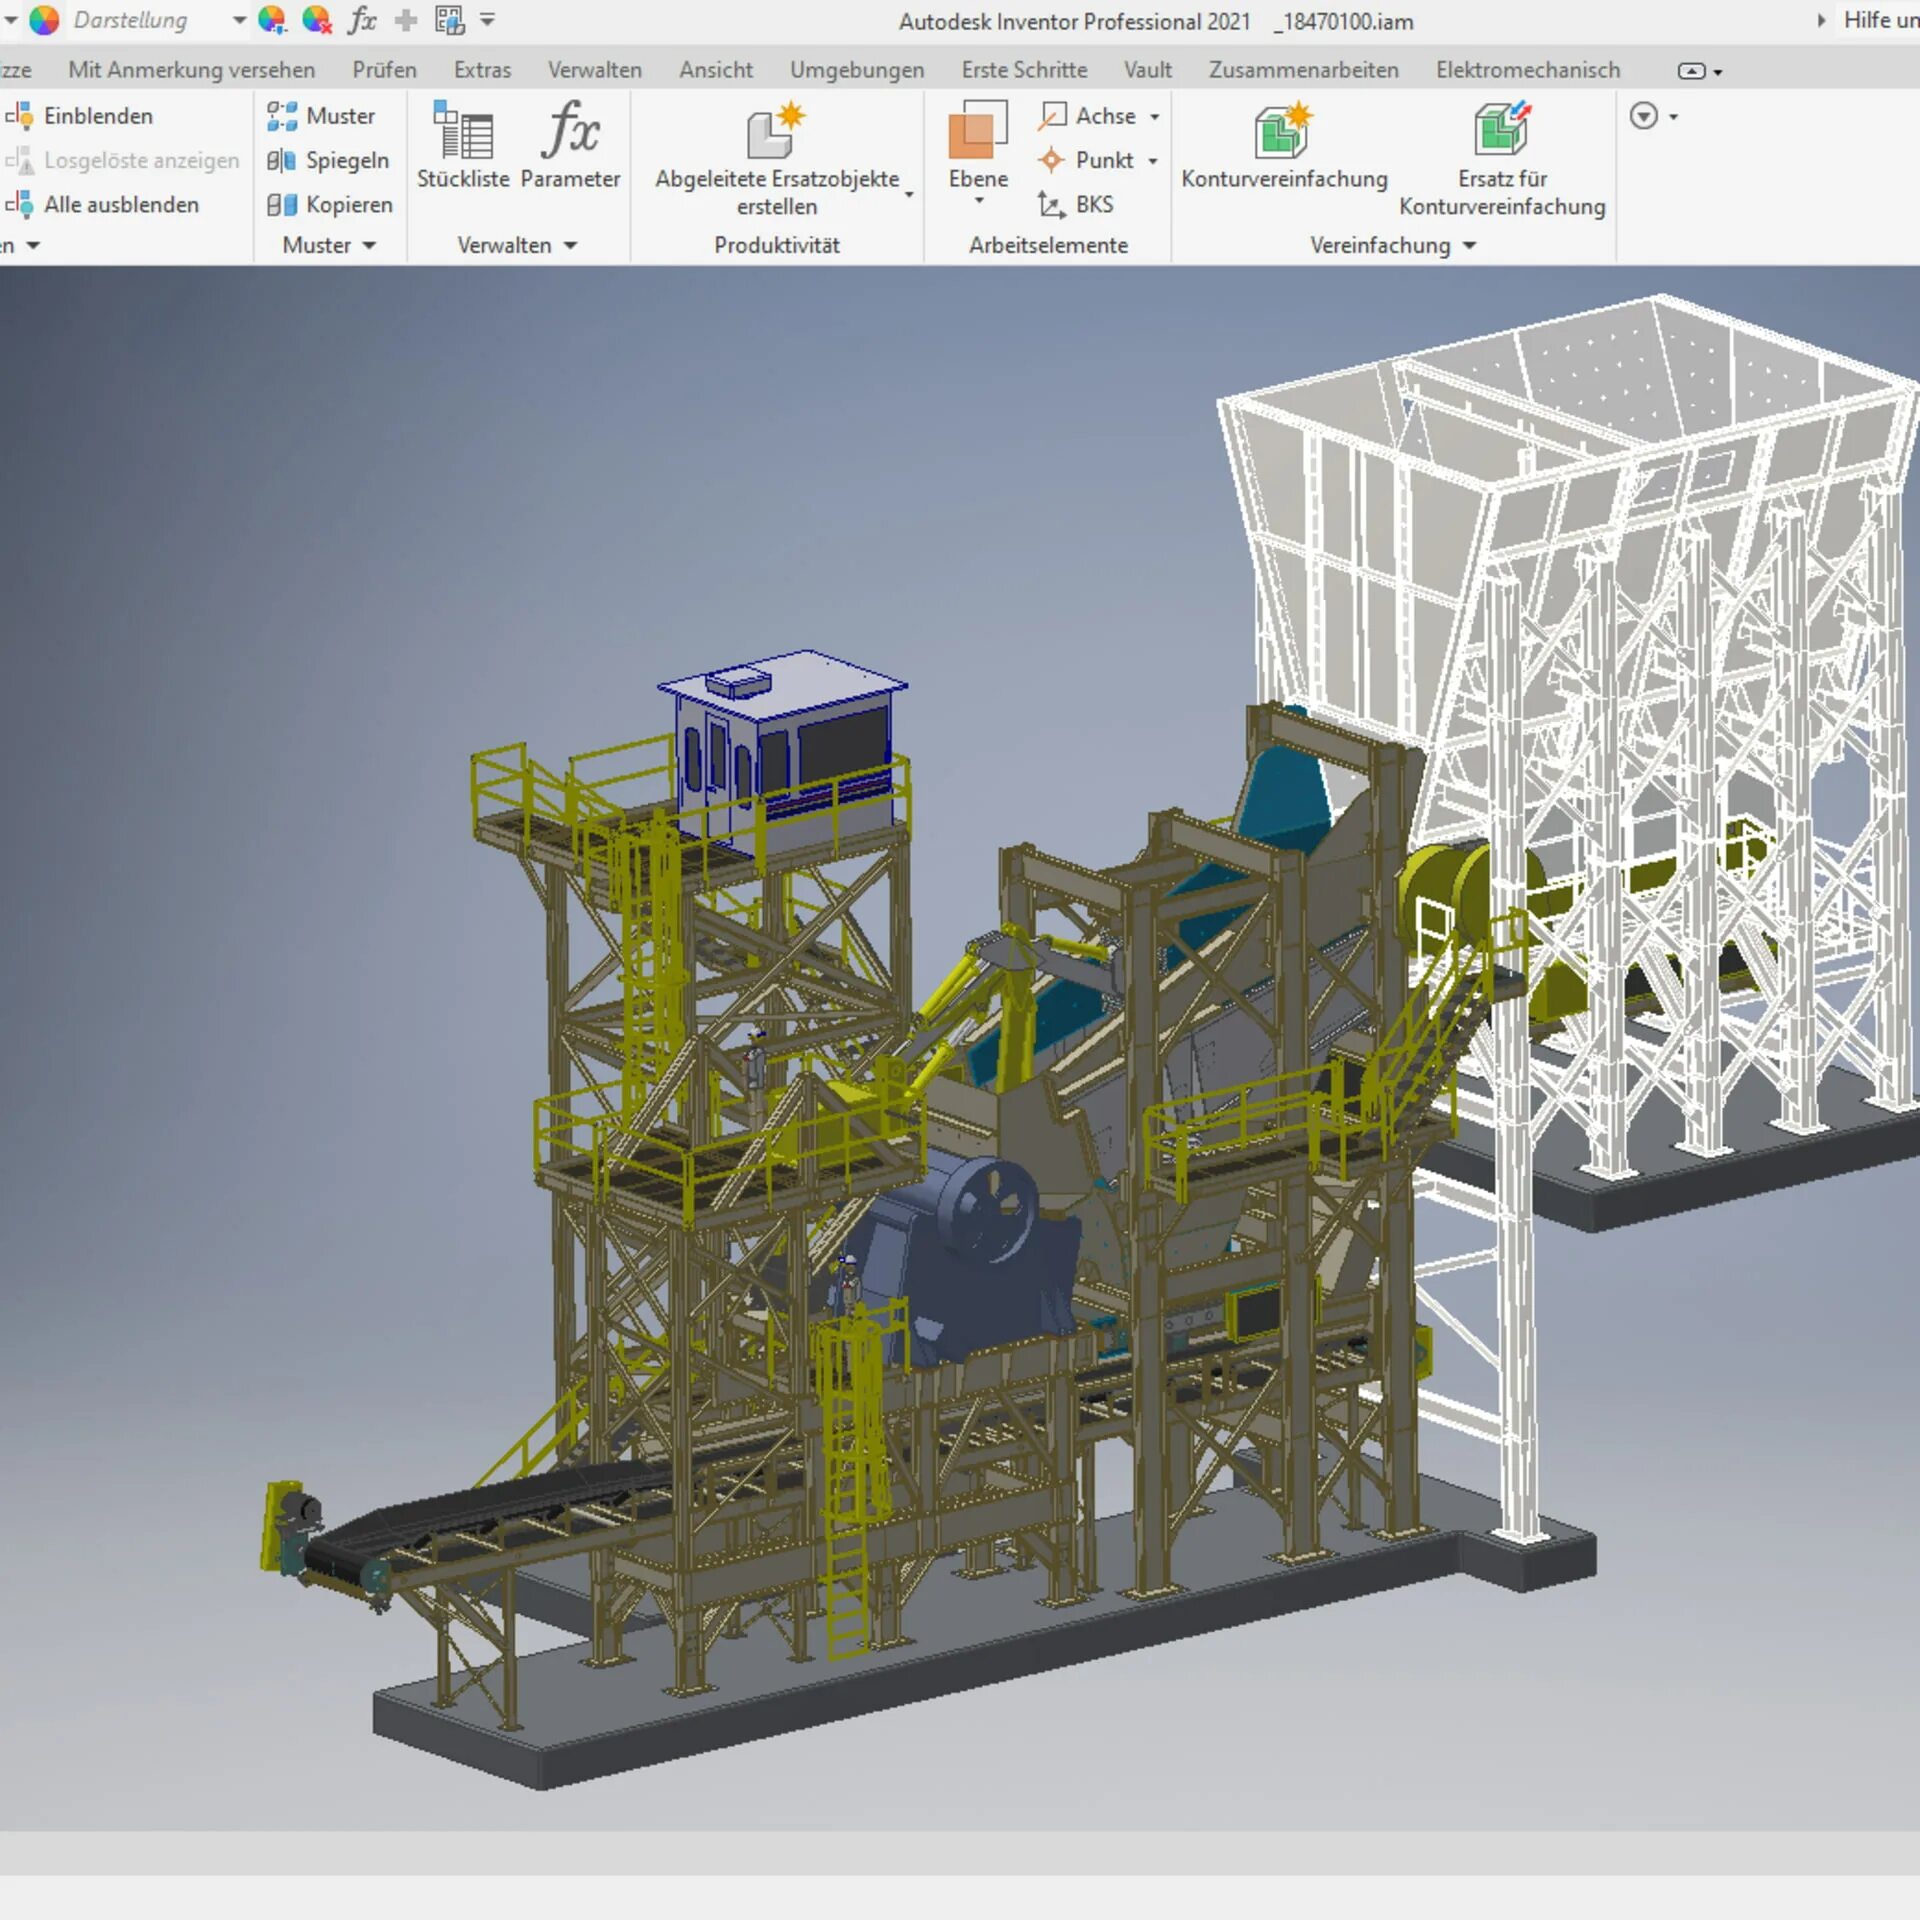Switch to the Ansicht ribbon tab

click(x=715, y=70)
